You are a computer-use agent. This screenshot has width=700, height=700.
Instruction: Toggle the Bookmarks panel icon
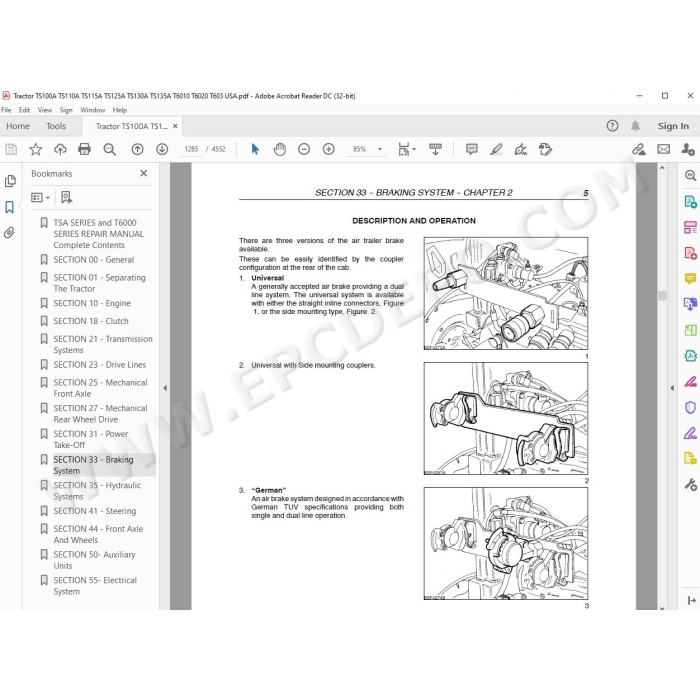click(x=10, y=207)
